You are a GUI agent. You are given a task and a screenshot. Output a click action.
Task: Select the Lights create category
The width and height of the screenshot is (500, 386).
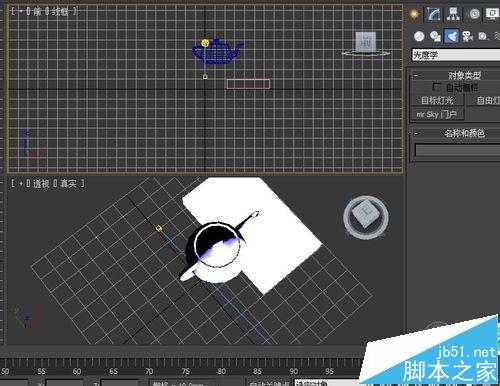[451, 36]
